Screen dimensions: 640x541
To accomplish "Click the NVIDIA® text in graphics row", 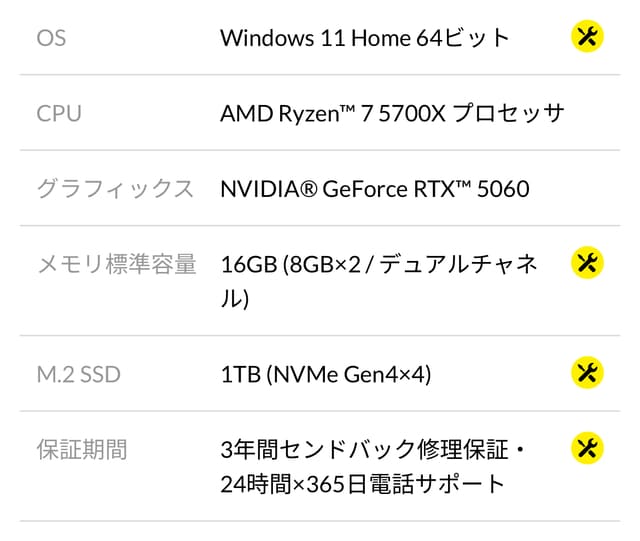I will click(268, 188).
